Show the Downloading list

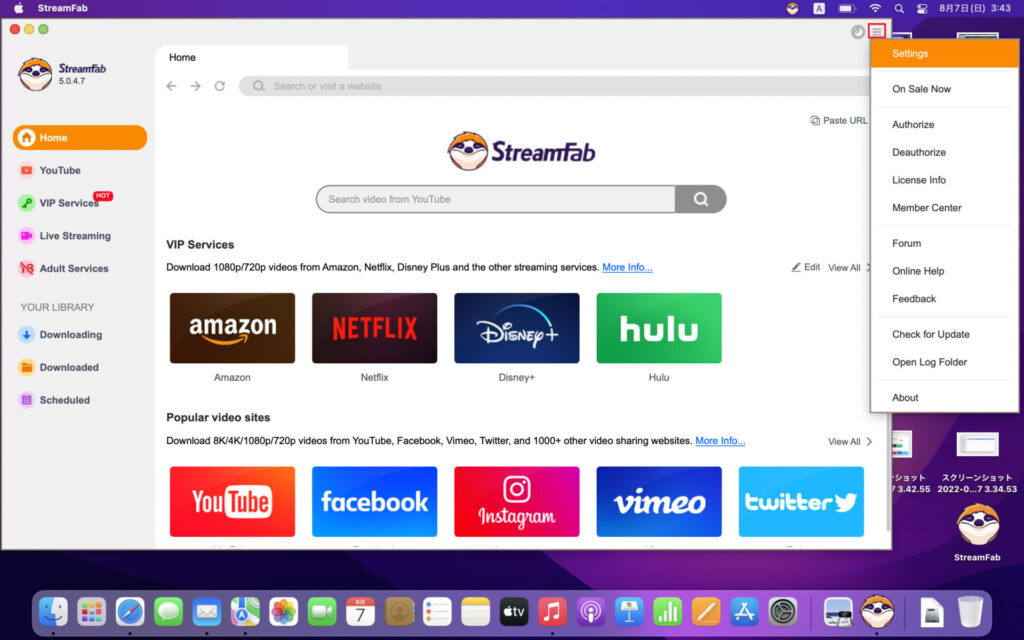pos(61,335)
